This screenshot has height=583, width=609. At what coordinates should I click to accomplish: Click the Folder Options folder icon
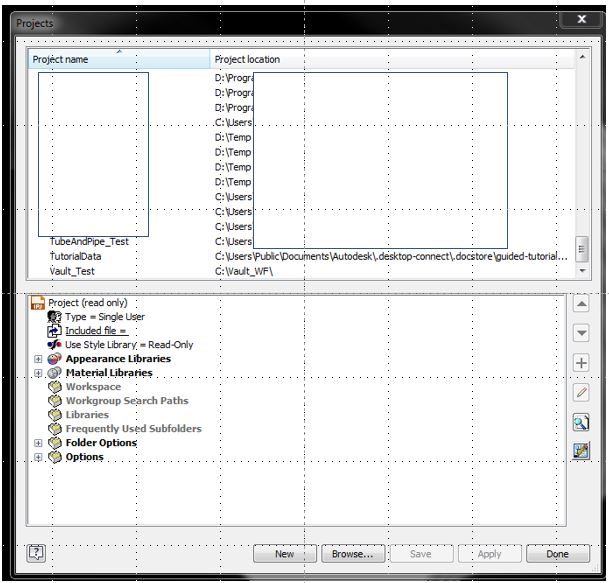(55, 442)
